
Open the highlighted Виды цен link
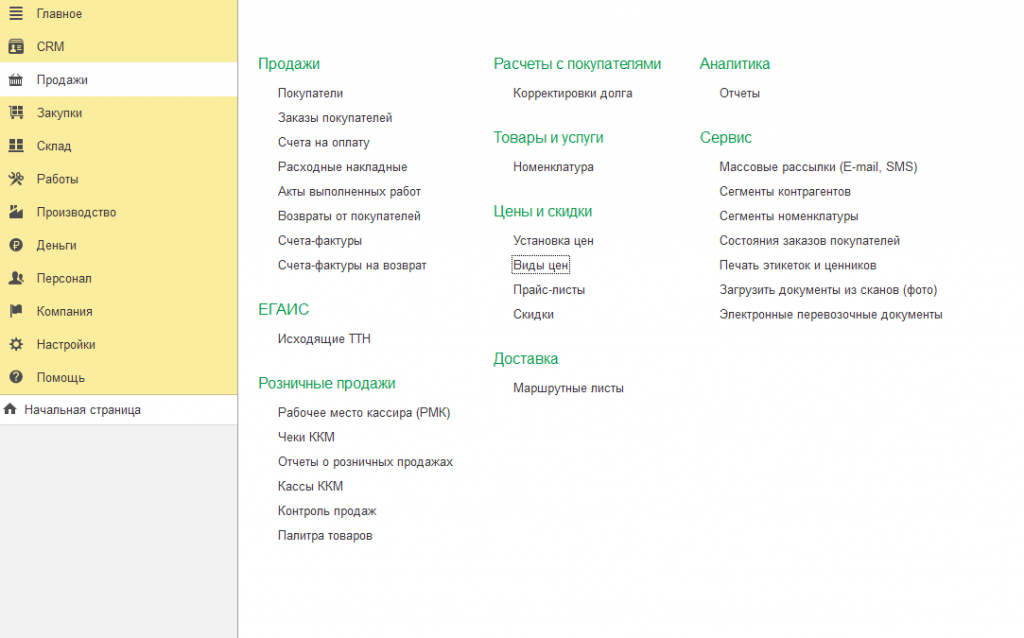tap(541, 266)
